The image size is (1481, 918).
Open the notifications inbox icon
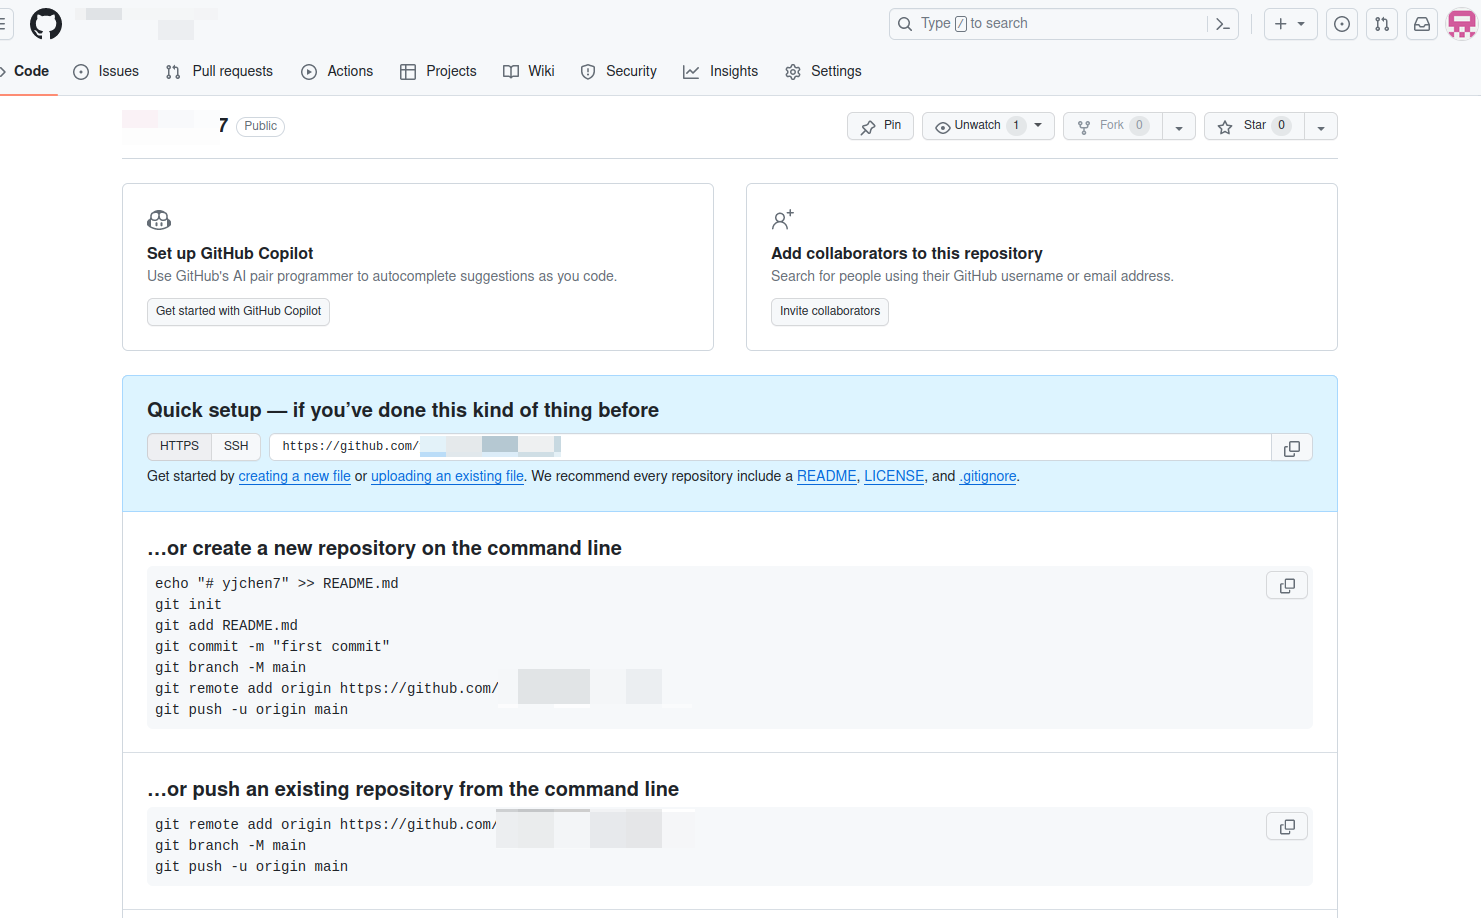1422,24
